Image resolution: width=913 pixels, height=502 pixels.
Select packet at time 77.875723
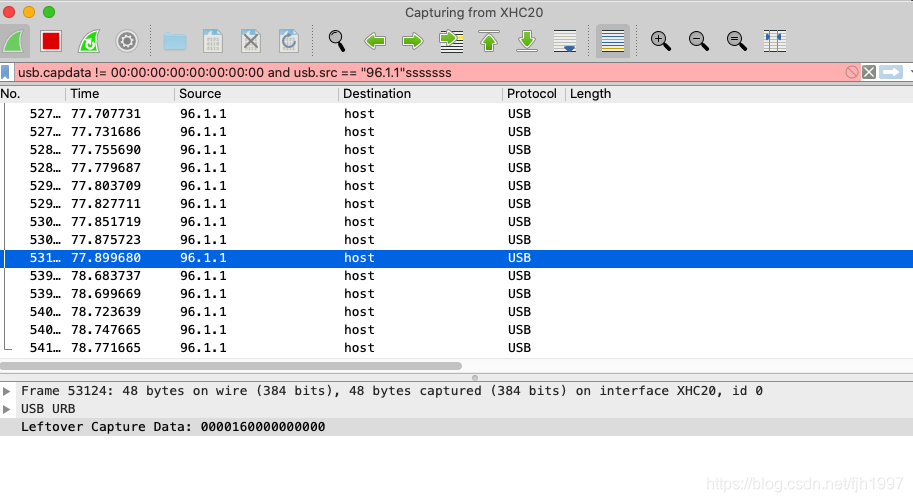coord(456,240)
